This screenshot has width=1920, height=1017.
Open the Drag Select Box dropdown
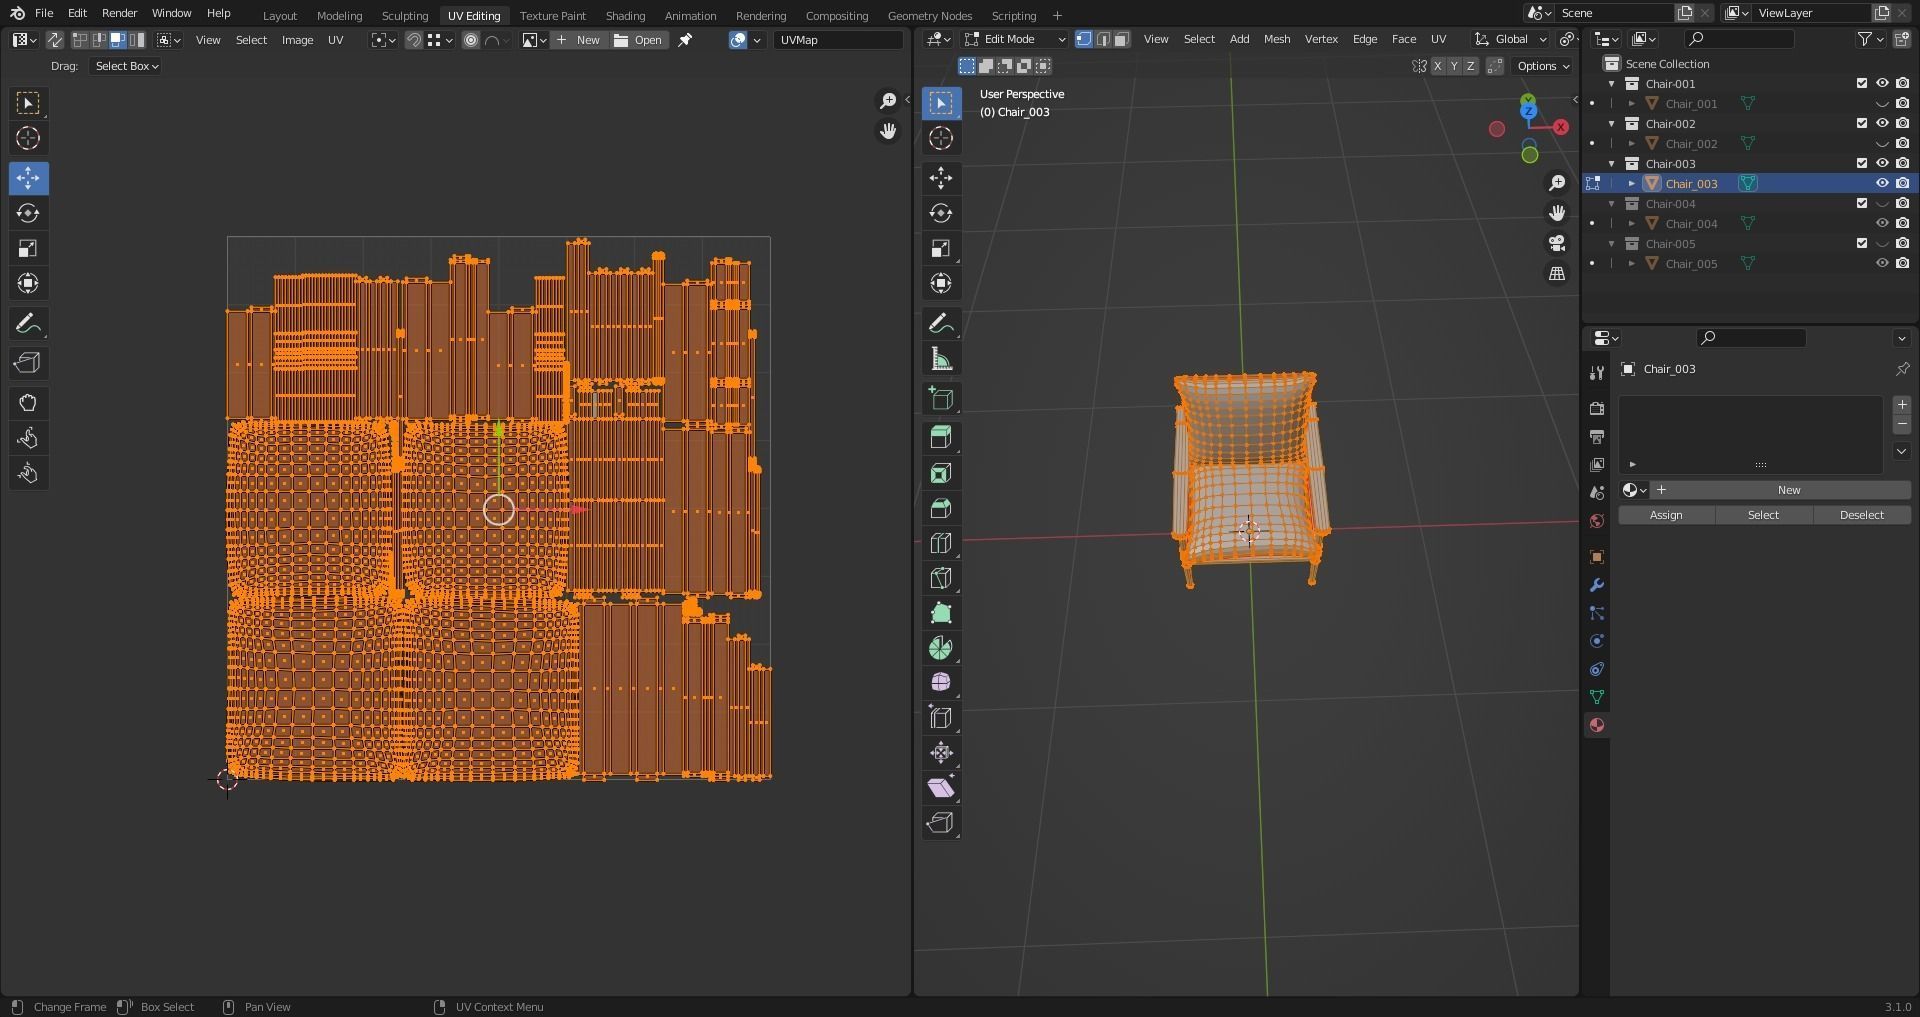126,66
